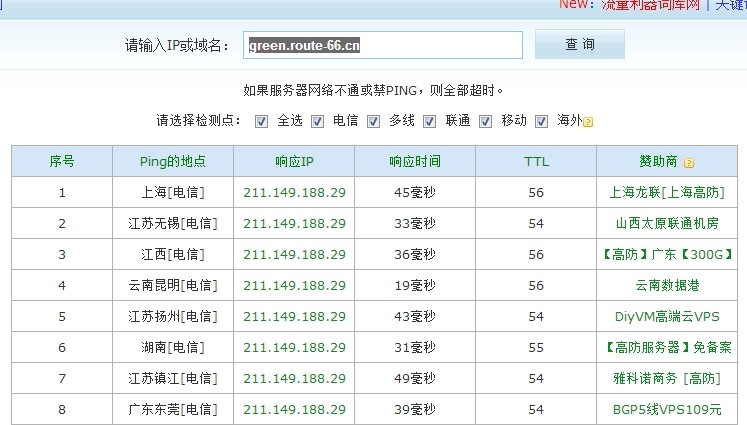Click the 雅科诺商务 [高防] link
747x425 pixels.
pos(666,378)
